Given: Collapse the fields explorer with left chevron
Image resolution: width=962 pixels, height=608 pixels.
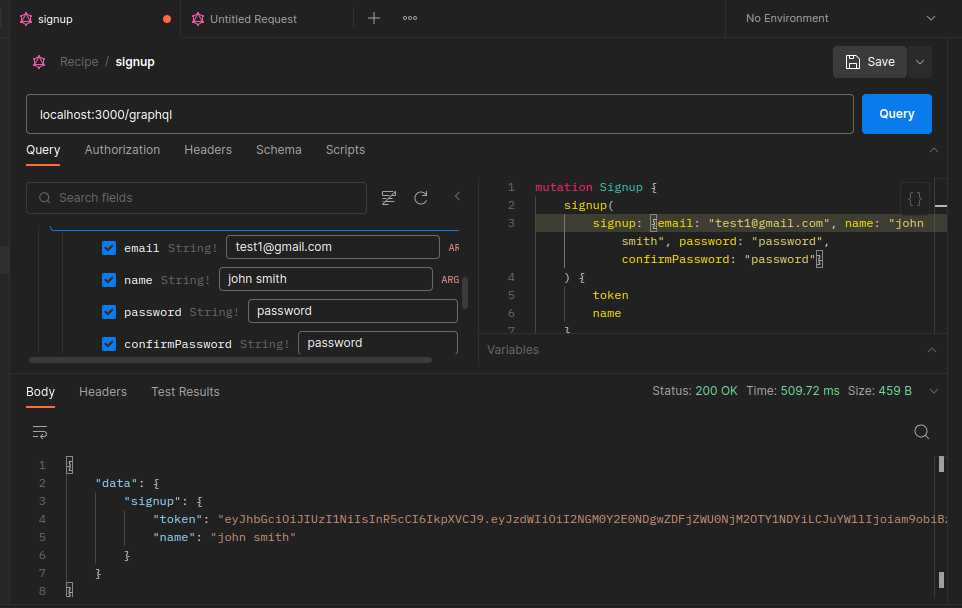Looking at the screenshot, I should pyautogui.click(x=457, y=196).
